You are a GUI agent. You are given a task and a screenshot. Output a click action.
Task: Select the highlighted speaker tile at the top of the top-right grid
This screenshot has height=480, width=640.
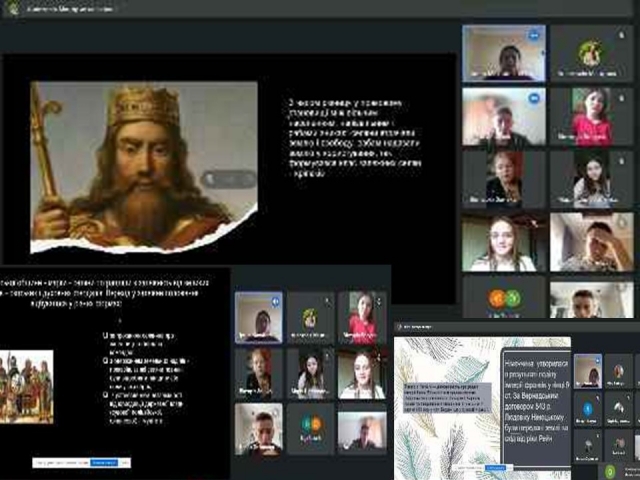pos(504,53)
